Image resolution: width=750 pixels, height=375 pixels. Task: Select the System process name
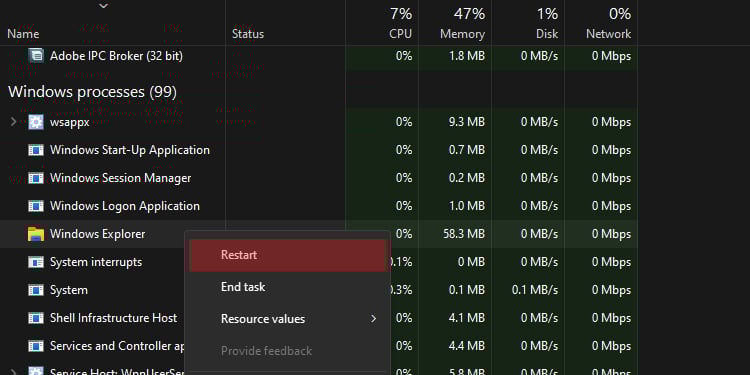[x=68, y=290]
